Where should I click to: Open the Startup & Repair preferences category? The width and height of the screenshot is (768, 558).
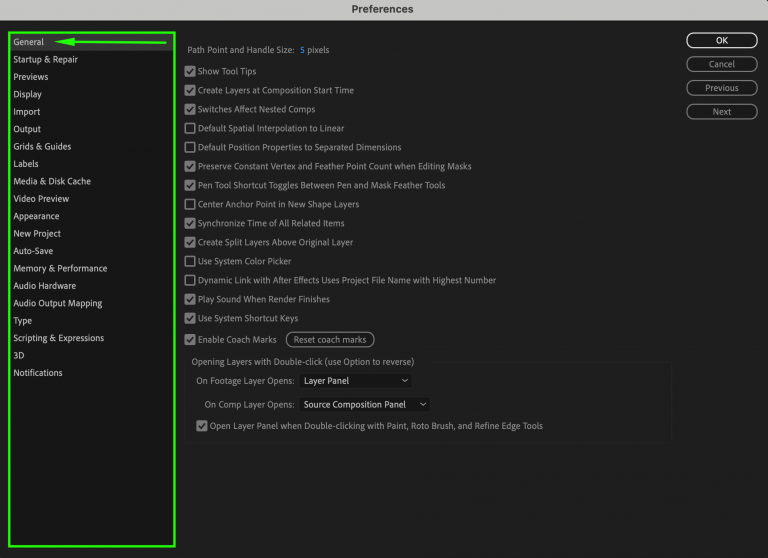(x=45, y=60)
